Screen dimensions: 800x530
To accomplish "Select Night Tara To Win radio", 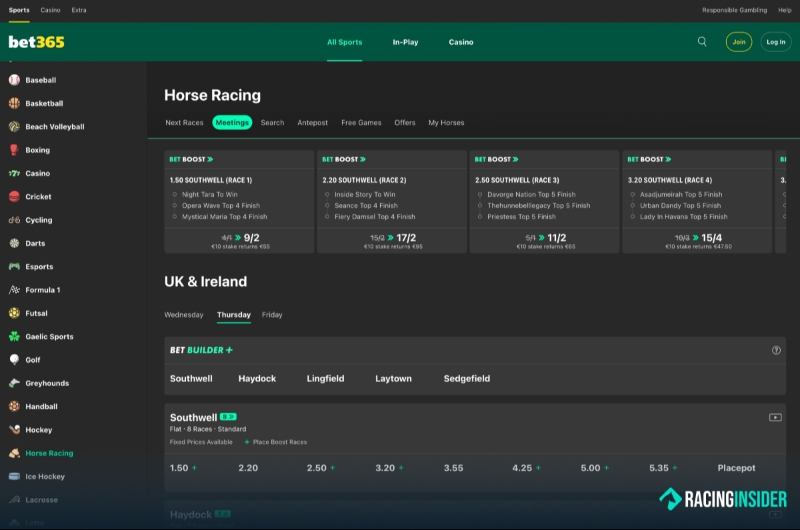I will [x=174, y=194].
